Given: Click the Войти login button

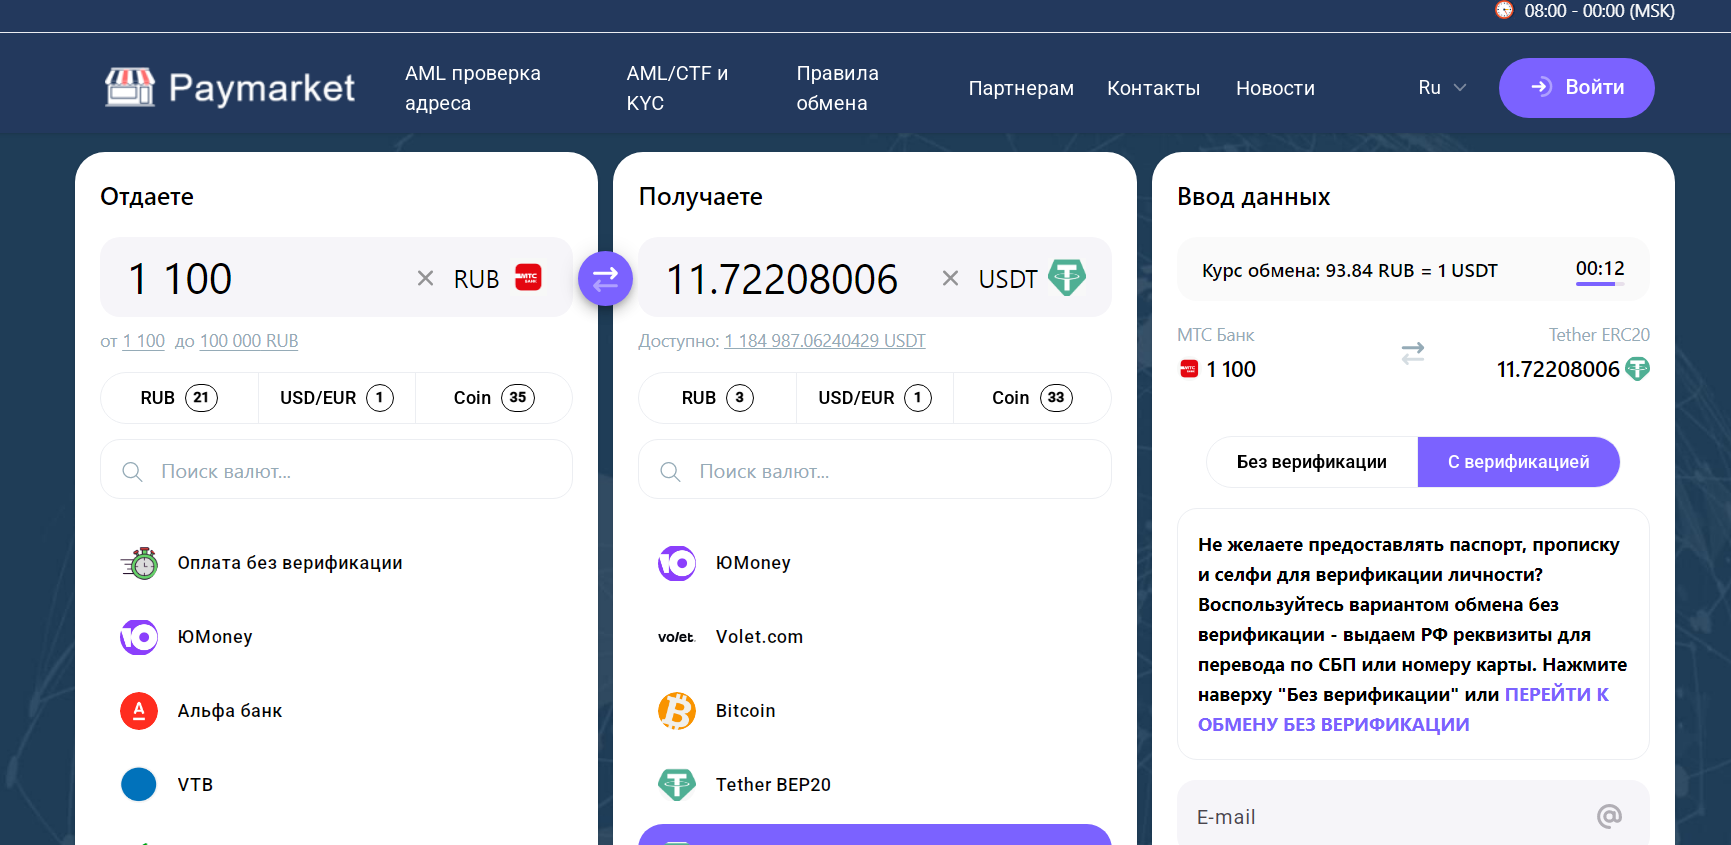Looking at the screenshot, I should [1576, 88].
